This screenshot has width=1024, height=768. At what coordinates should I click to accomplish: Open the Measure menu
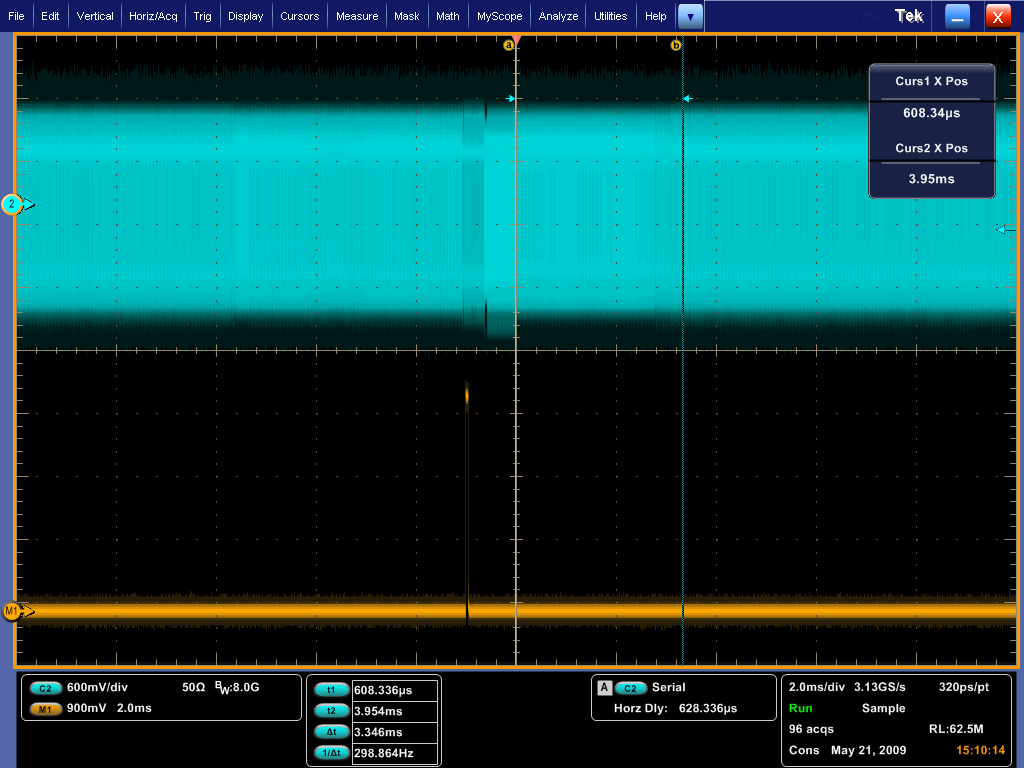(x=357, y=16)
